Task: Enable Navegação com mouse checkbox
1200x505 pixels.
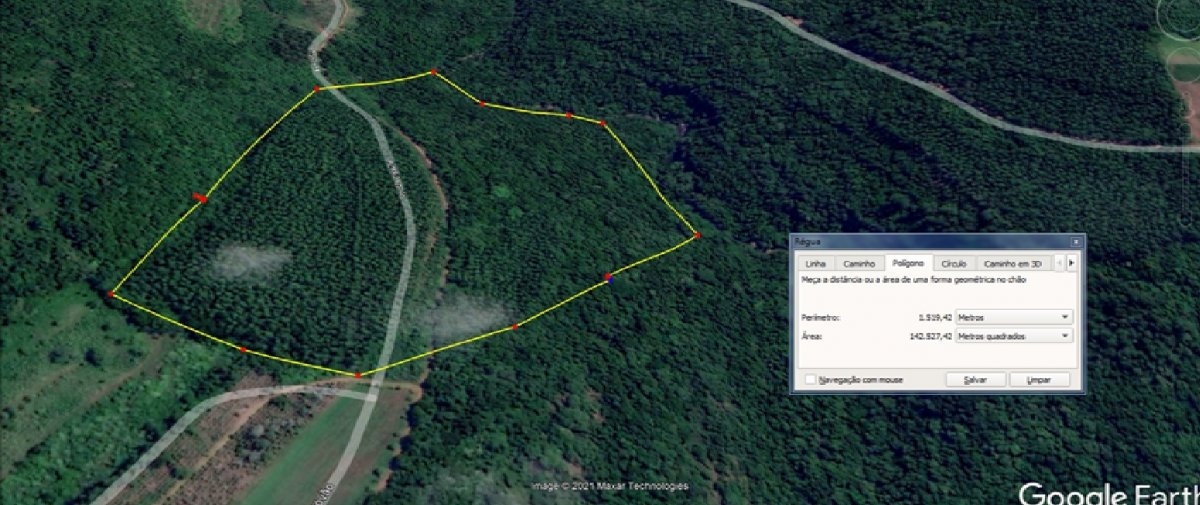Action: [x=810, y=380]
